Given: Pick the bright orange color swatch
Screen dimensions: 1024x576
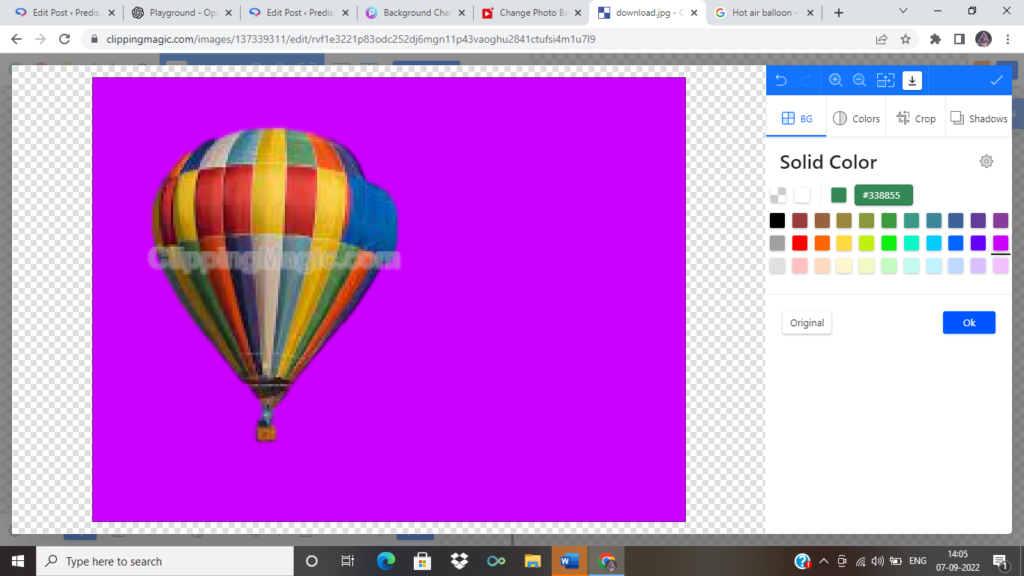Looking at the screenshot, I should coord(822,243).
